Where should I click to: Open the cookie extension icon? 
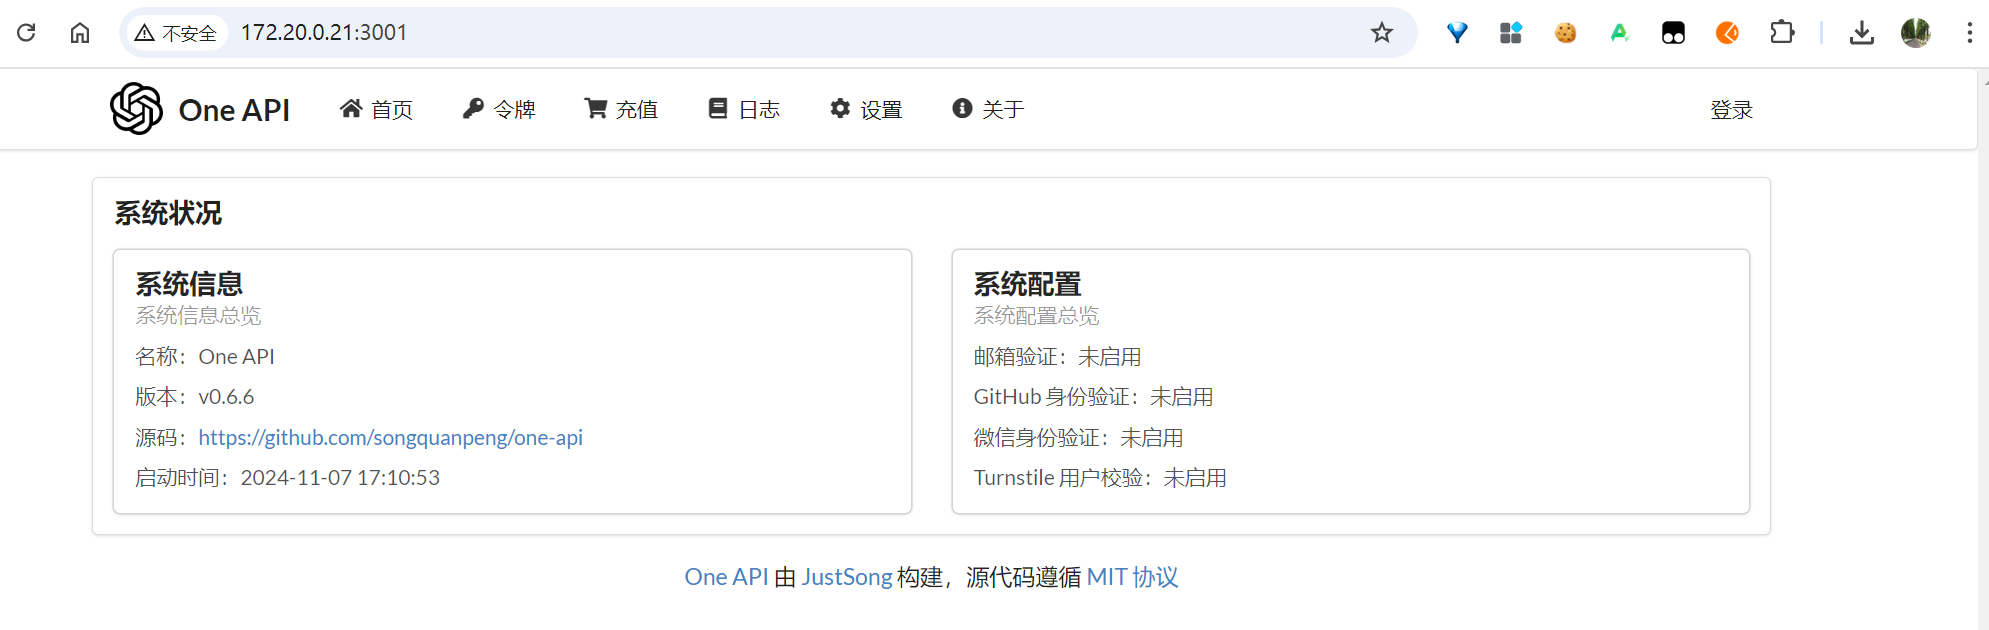(1565, 33)
